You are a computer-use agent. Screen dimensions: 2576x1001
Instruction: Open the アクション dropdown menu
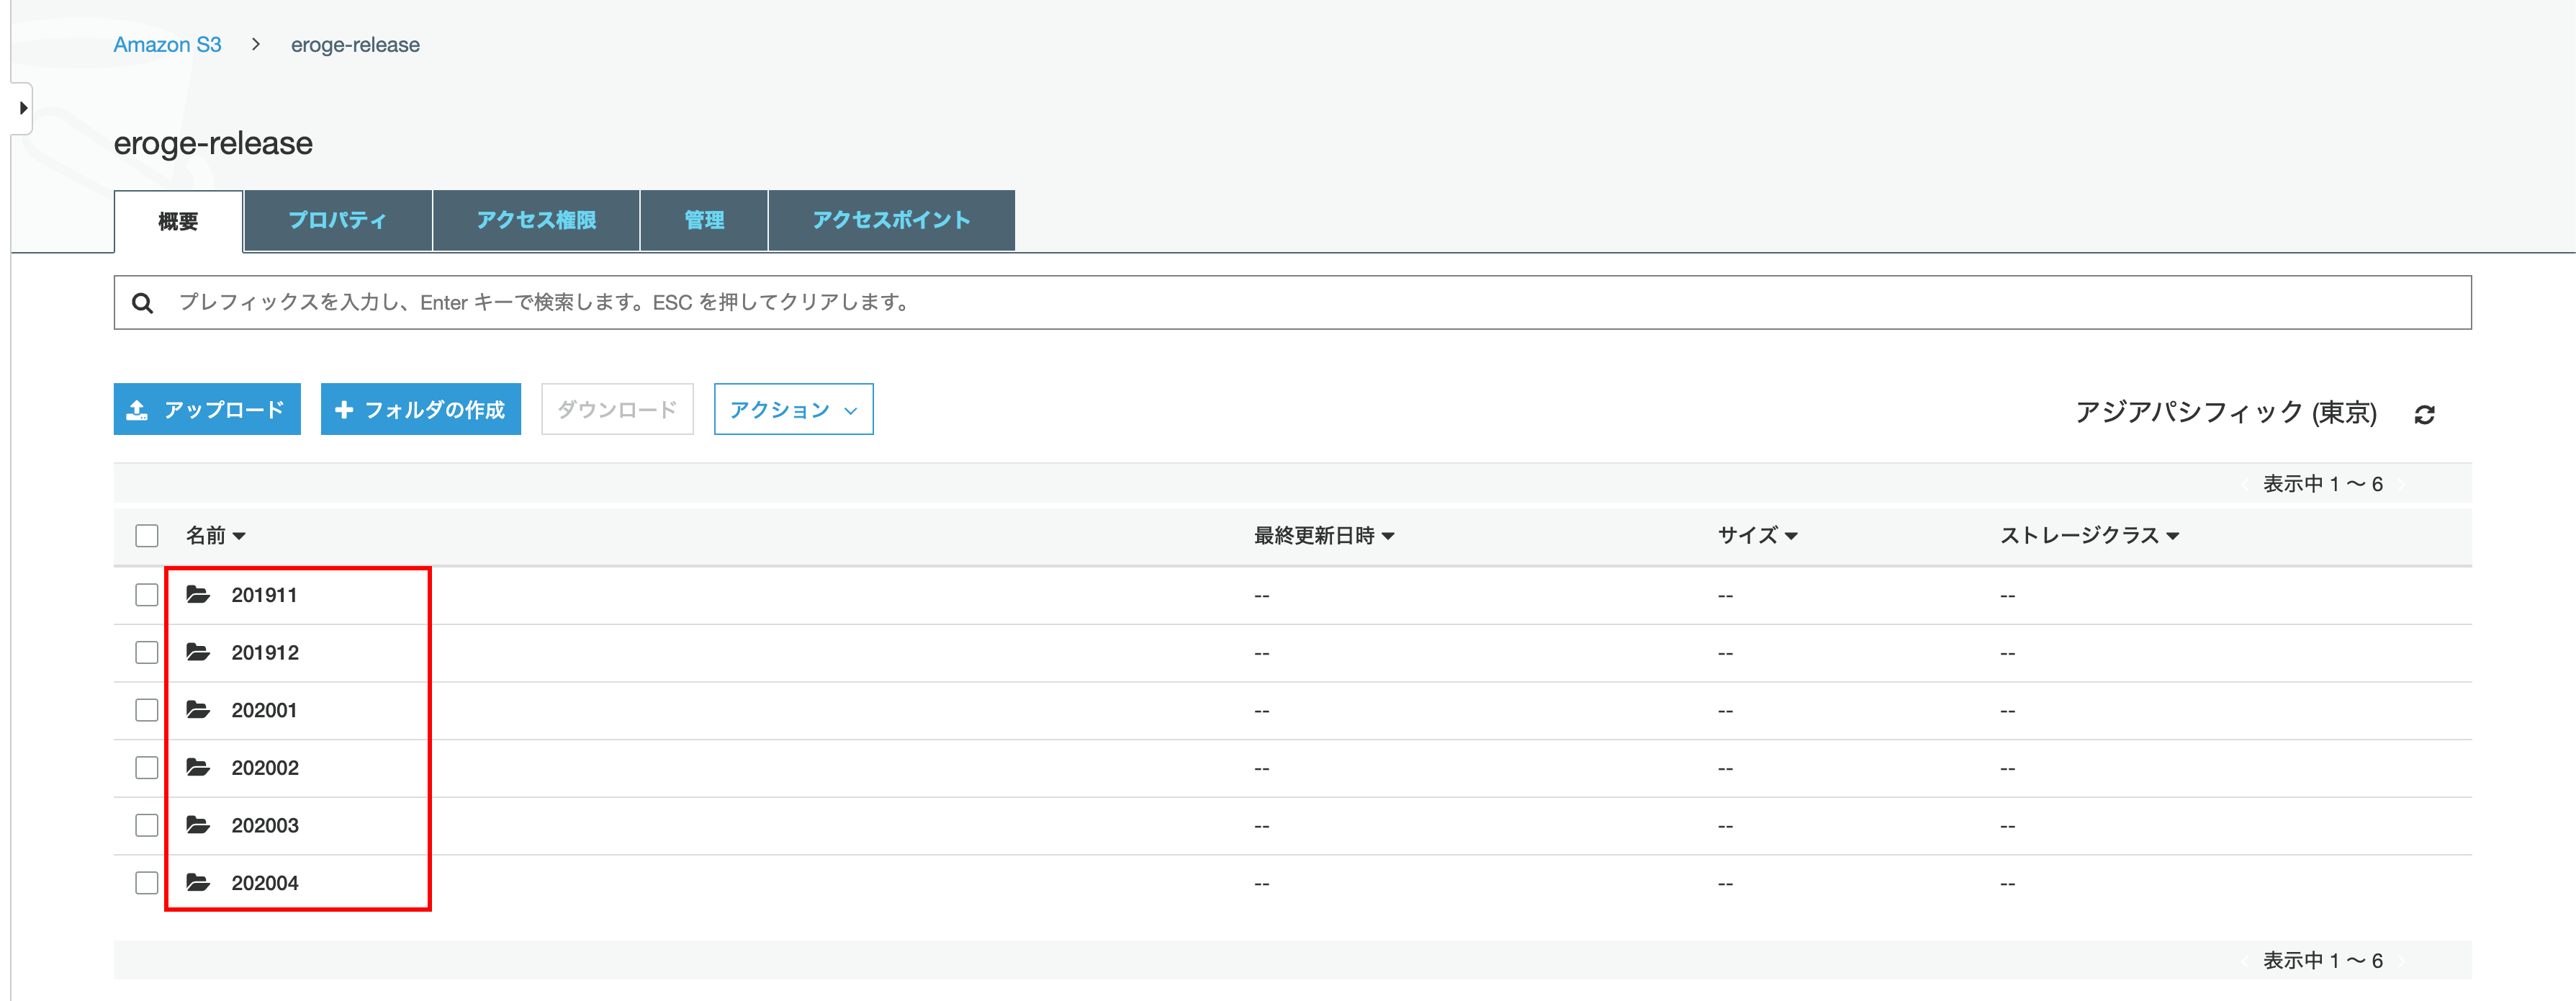pos(793,410)
